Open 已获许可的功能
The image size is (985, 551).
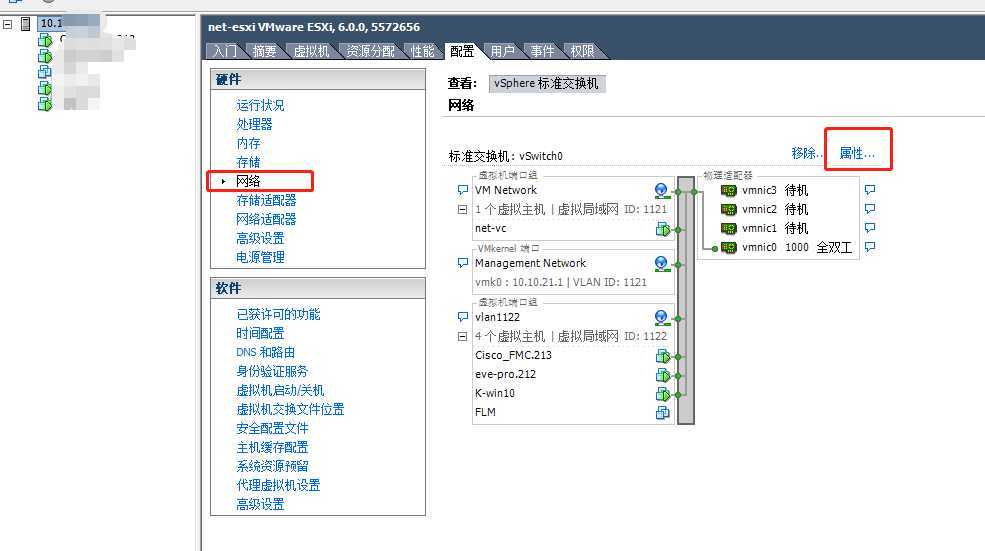point(278,314)
